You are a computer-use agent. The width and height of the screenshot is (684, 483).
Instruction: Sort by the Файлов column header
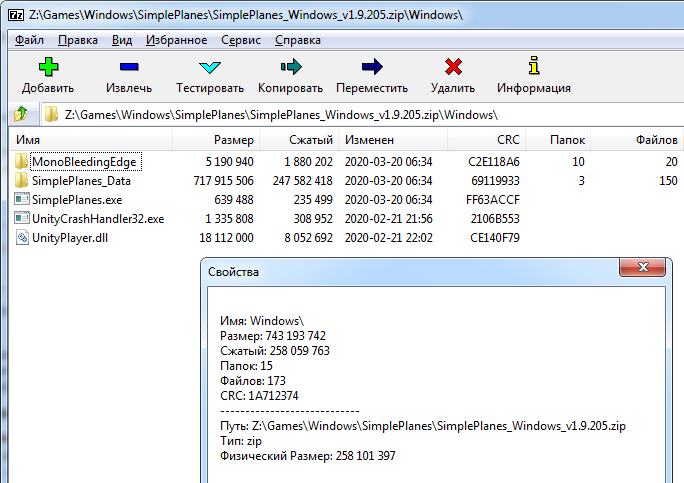[x=637, y=140]
